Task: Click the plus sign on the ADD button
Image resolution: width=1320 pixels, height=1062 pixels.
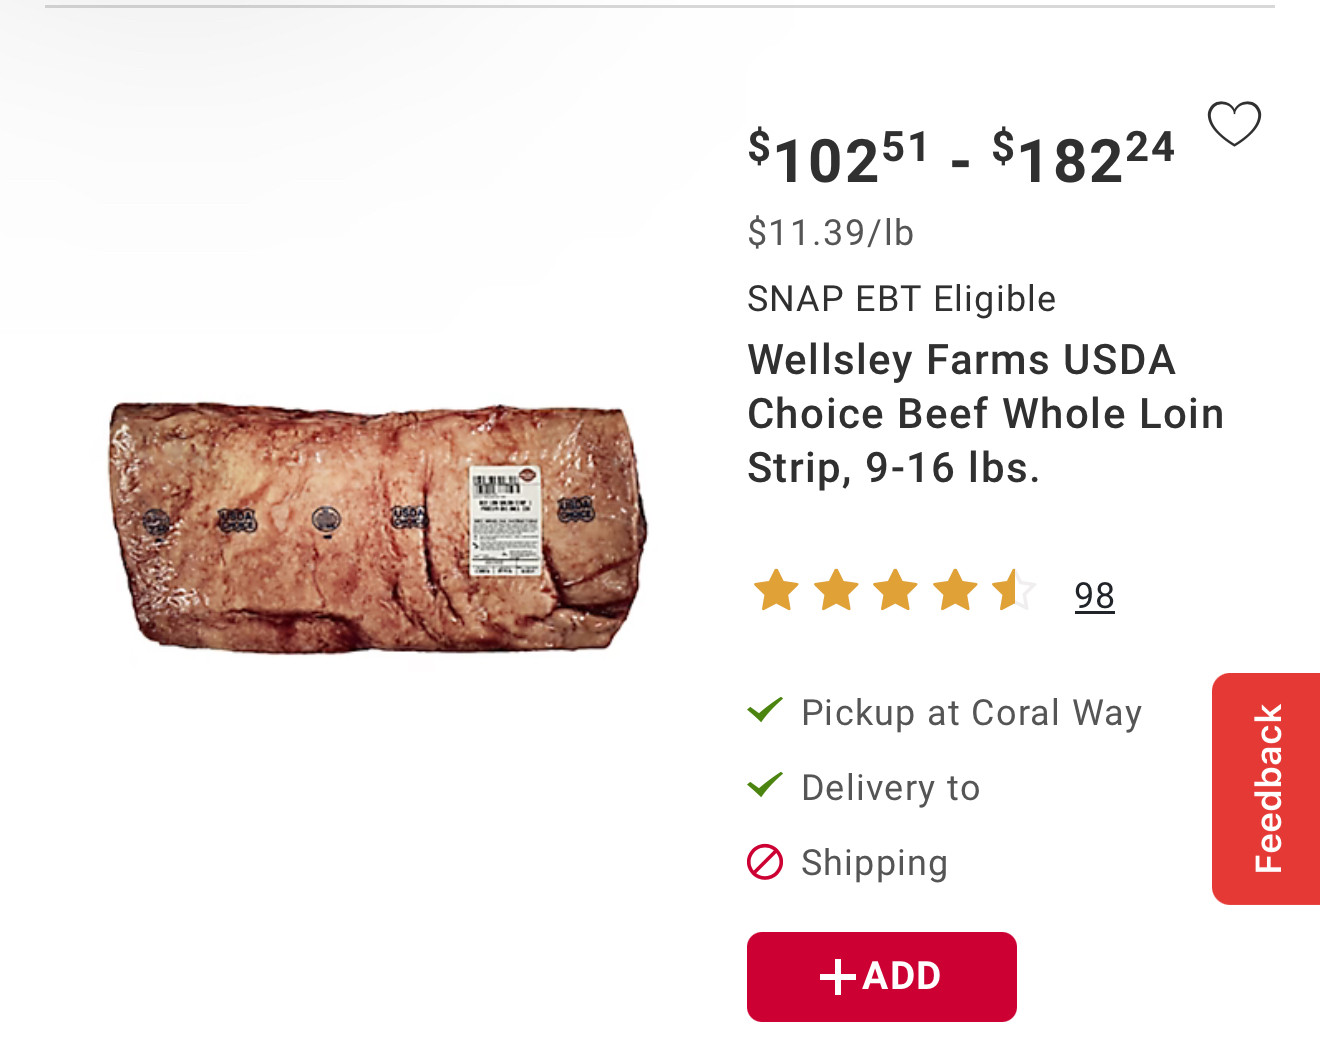Action: coord(837,977)
